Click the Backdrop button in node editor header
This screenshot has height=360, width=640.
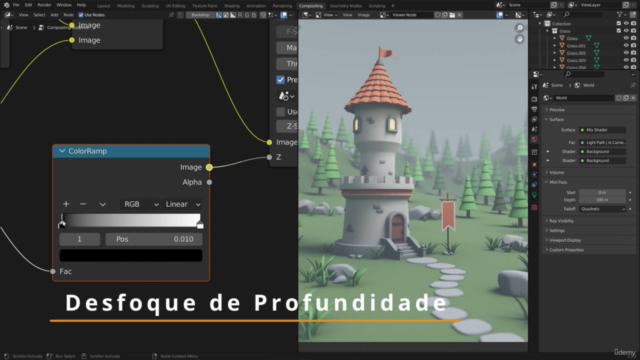tap(200, 15)
